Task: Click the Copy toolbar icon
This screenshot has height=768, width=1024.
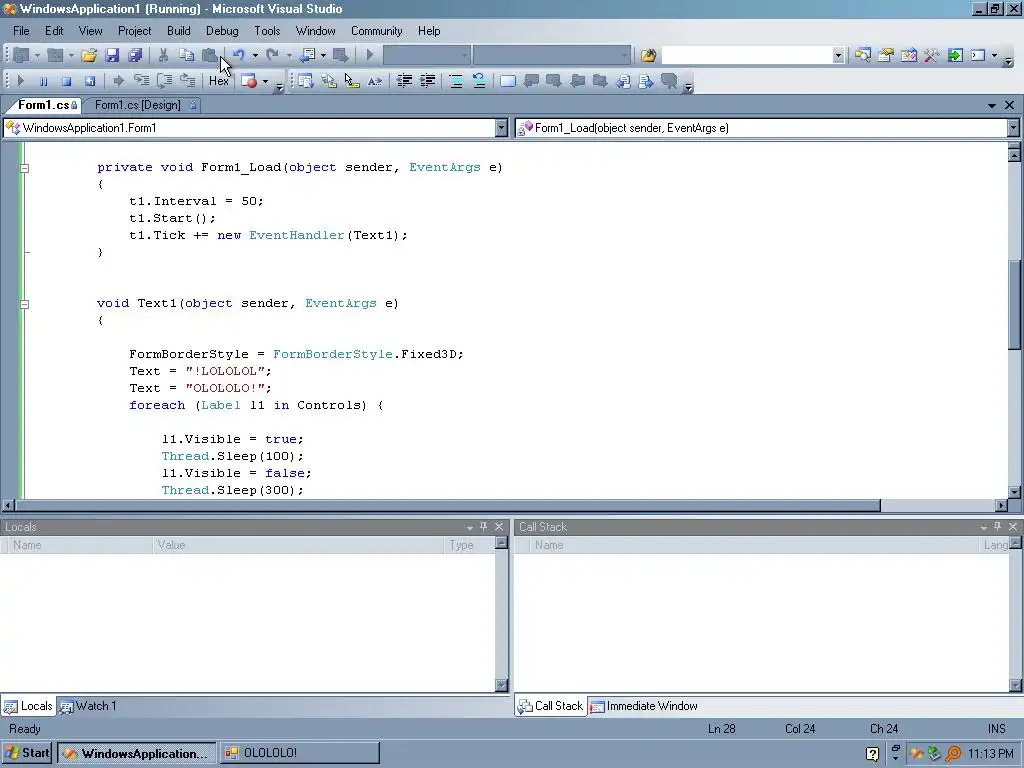Action: 187,56
